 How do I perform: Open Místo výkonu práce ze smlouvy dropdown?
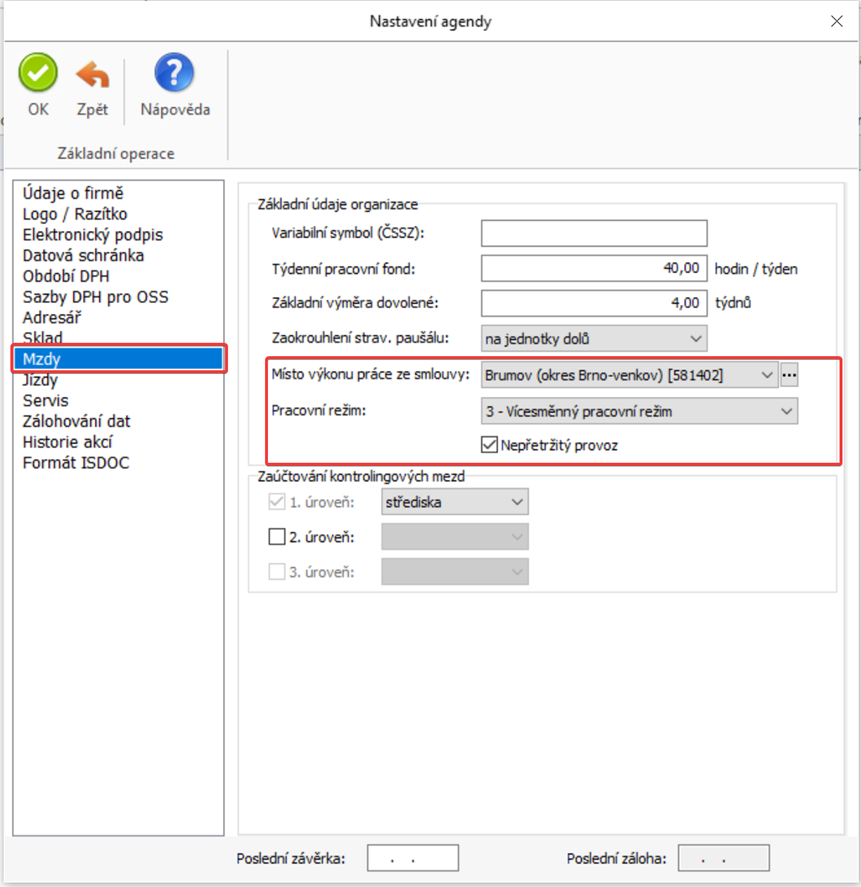[628, 375]
